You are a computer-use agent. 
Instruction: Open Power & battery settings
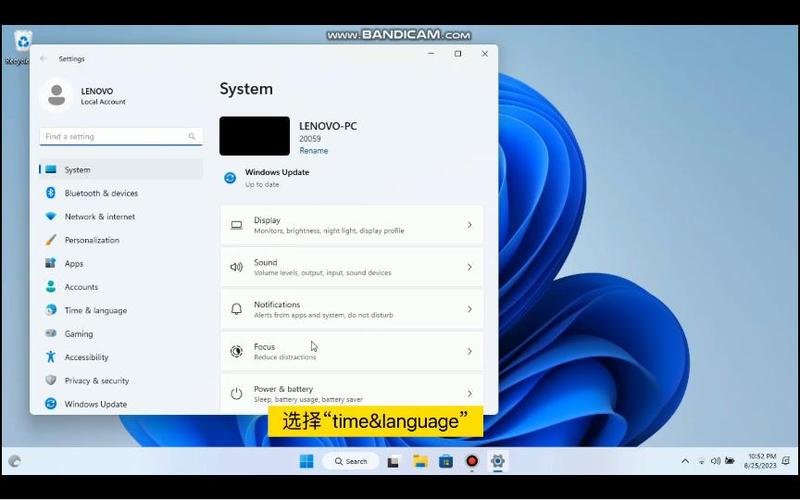pyautogui.click(x=352, y=393)
